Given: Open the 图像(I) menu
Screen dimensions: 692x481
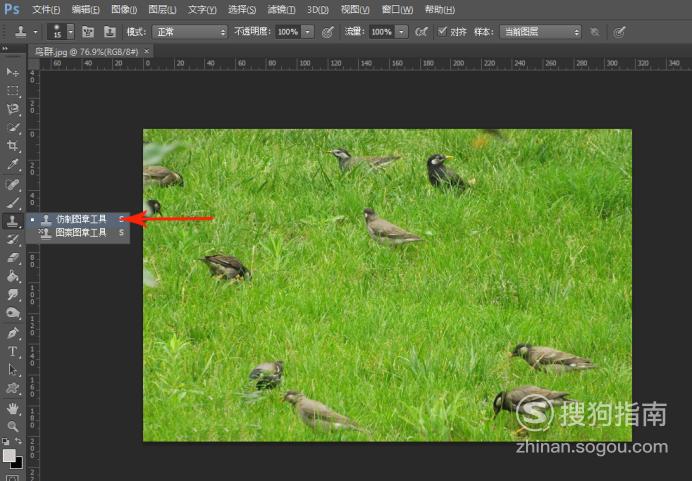Looking at the screenshot, I should (x=124, y=9).
